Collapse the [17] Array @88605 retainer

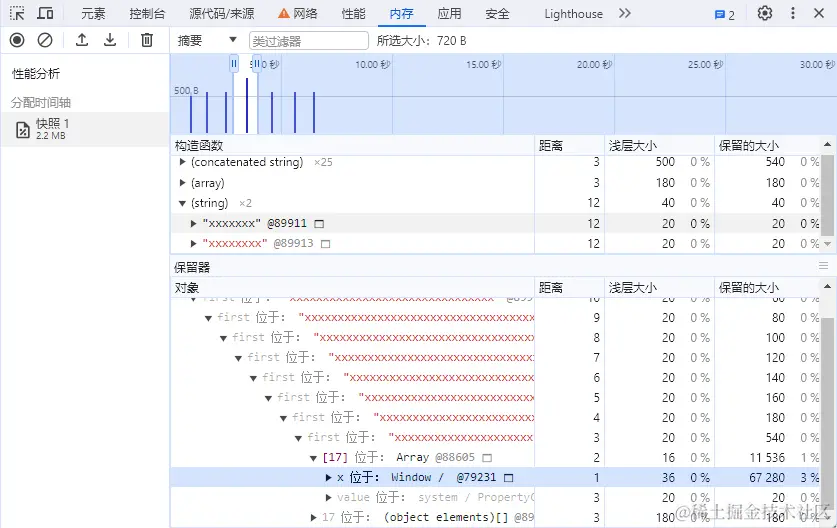313,458
